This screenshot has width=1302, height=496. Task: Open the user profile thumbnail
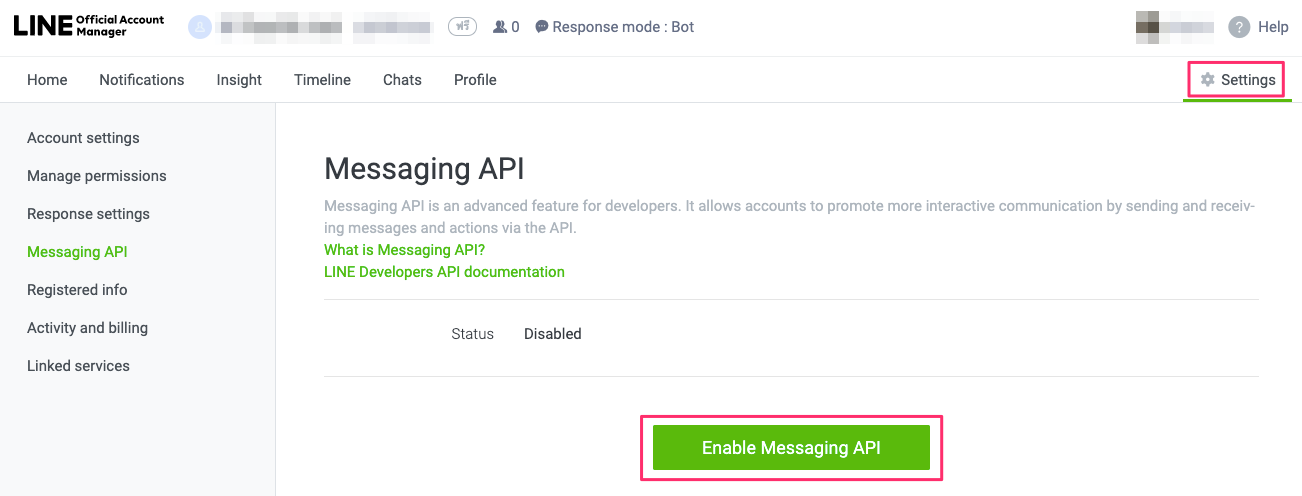(1174, 27)
